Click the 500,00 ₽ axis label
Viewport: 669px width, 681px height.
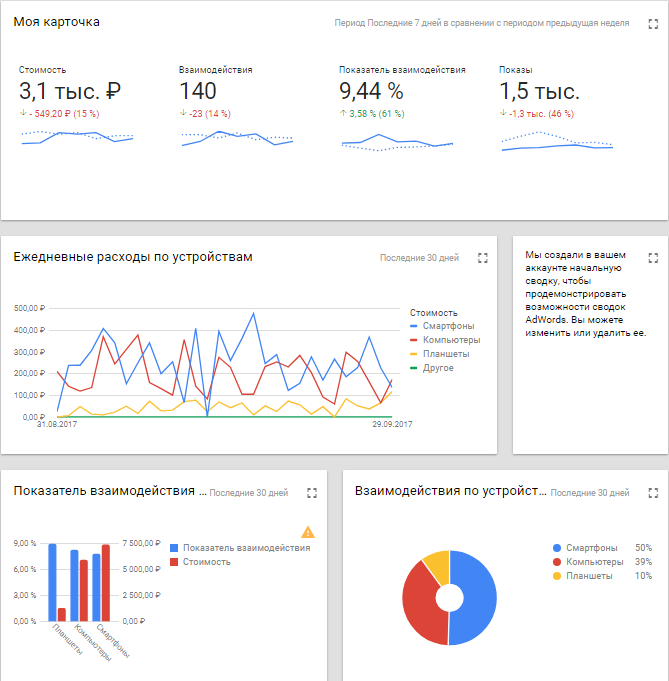[x=30, y=308]
